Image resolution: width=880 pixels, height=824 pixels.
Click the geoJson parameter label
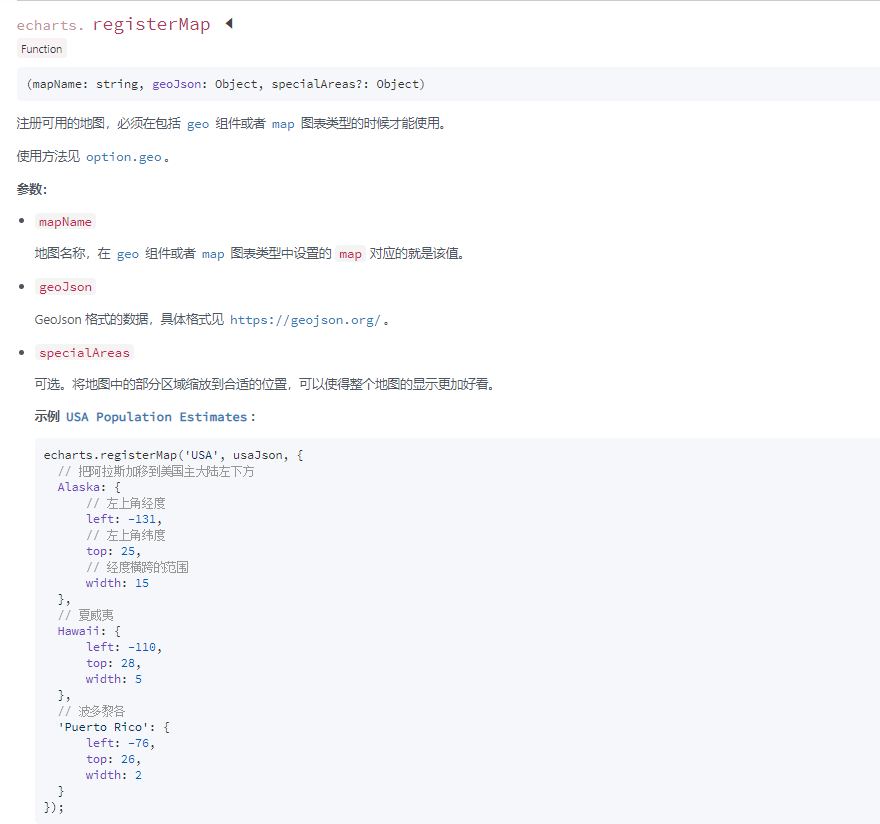tap(65, 287)
